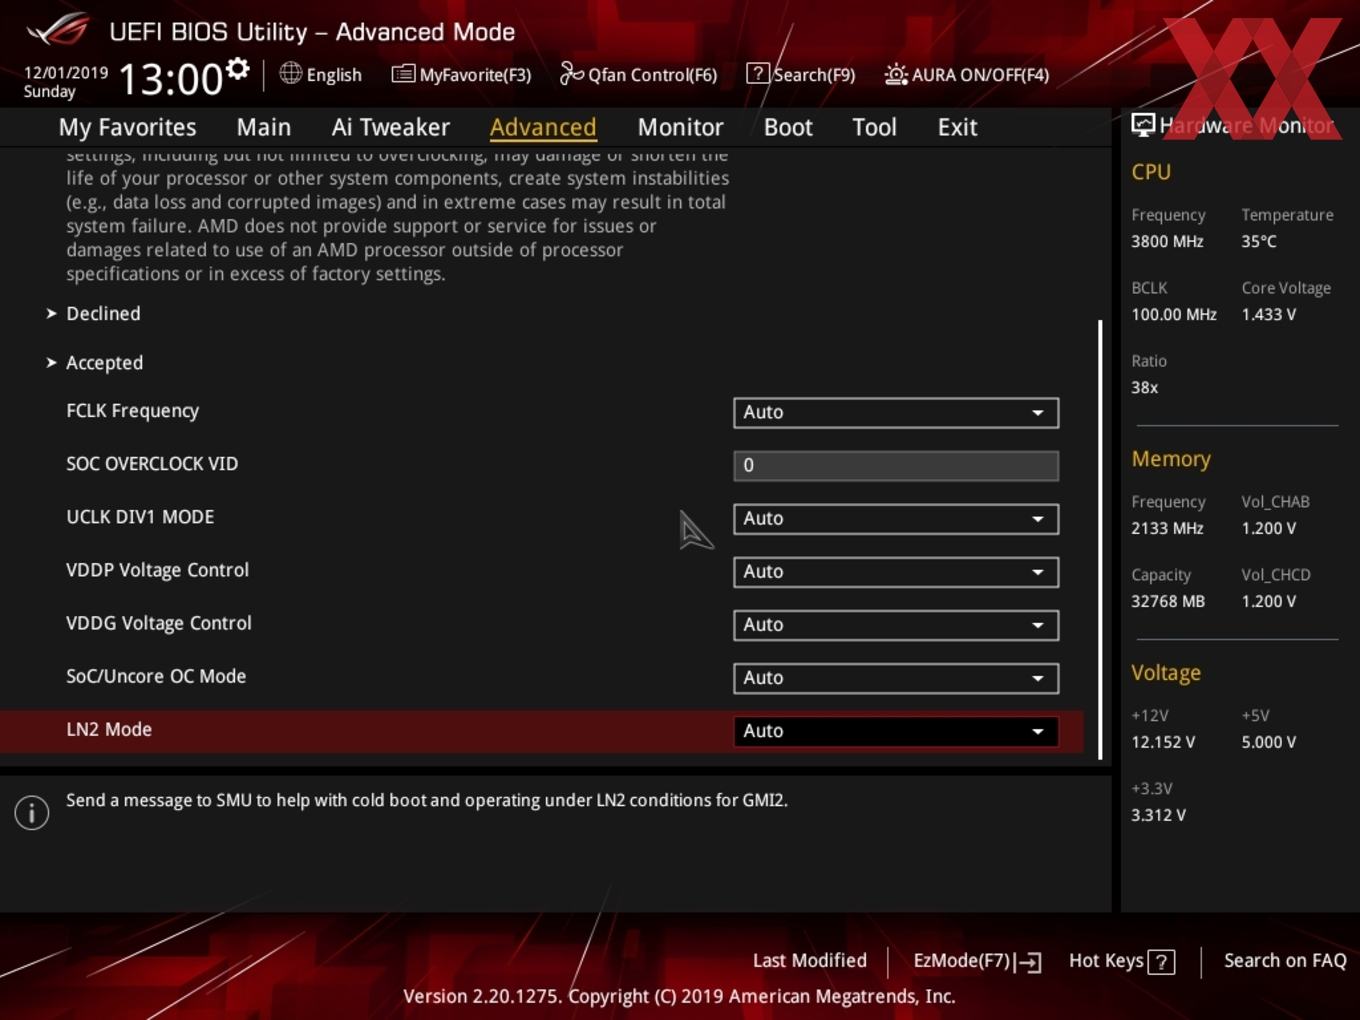Click the Voltage section heading
This screenshot has height=1020, width=1360.
(x=1166, y=673)
